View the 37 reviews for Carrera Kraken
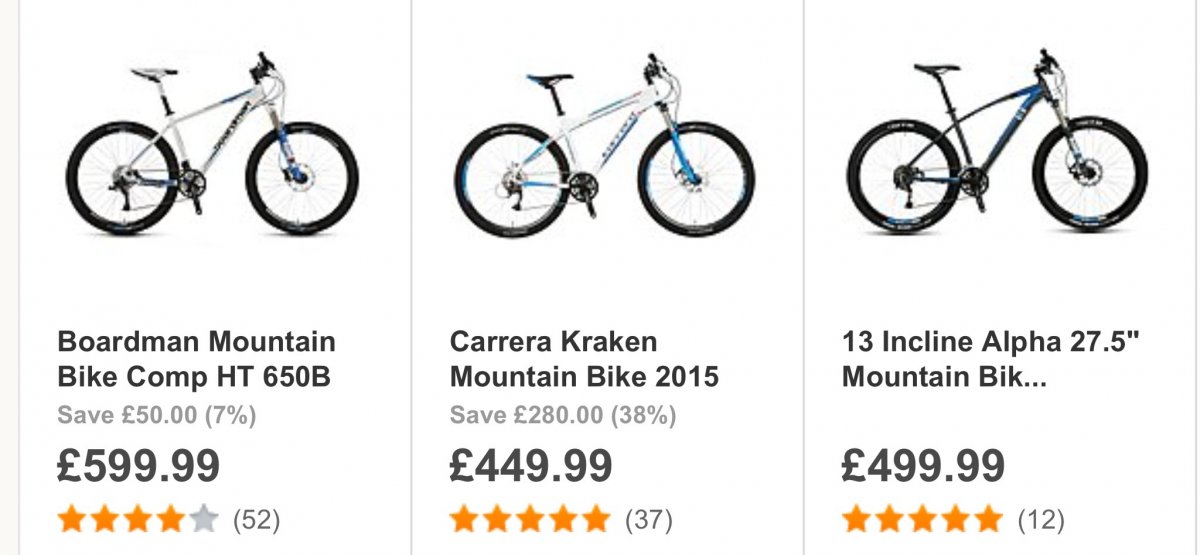This screenshot has height=555, width=1200. [649, 520]
